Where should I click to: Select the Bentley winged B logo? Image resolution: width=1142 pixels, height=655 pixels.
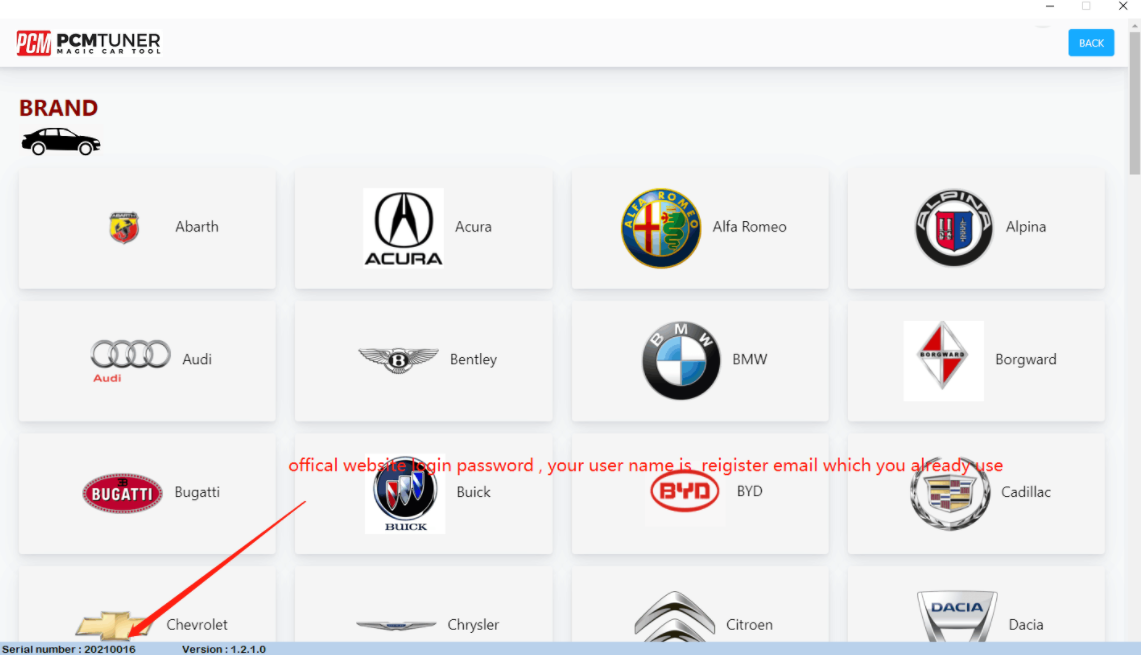(x=398, y=360)
